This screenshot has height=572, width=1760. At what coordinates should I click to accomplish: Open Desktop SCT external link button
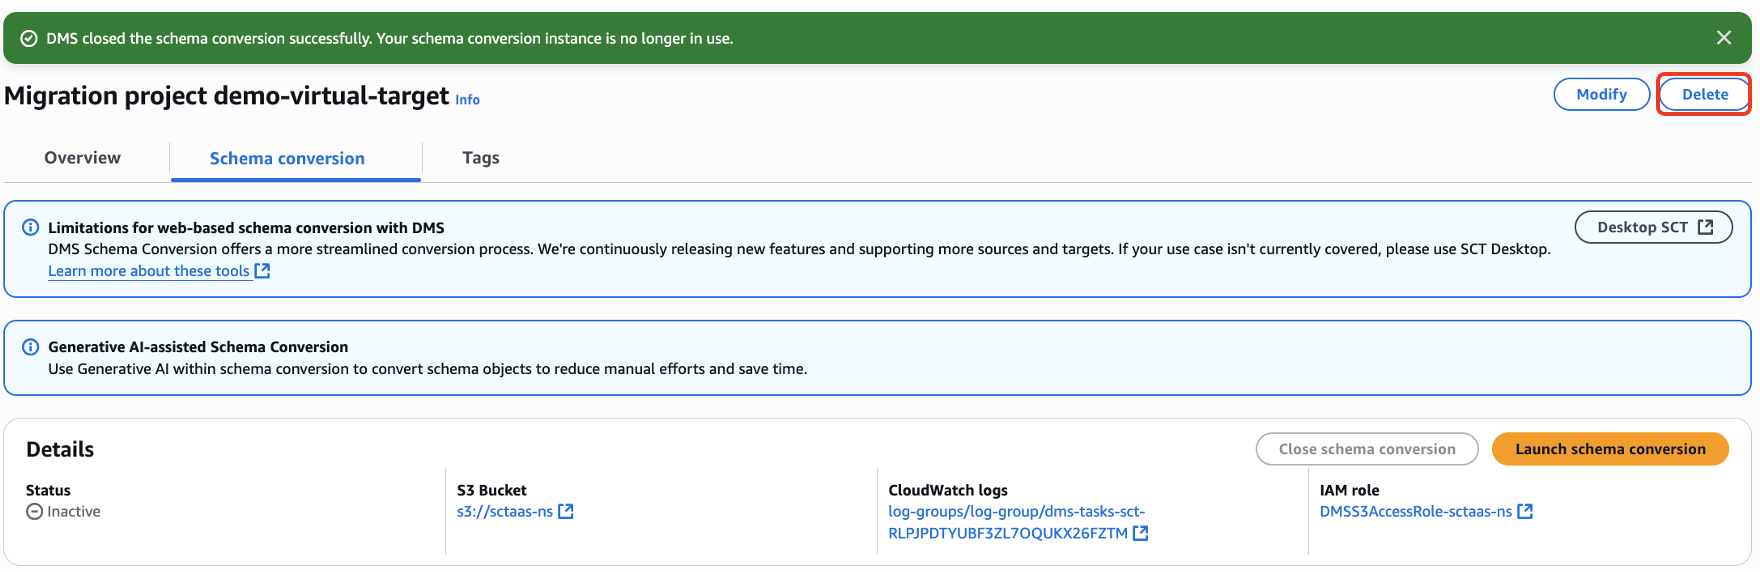[x=1653, y=227]
